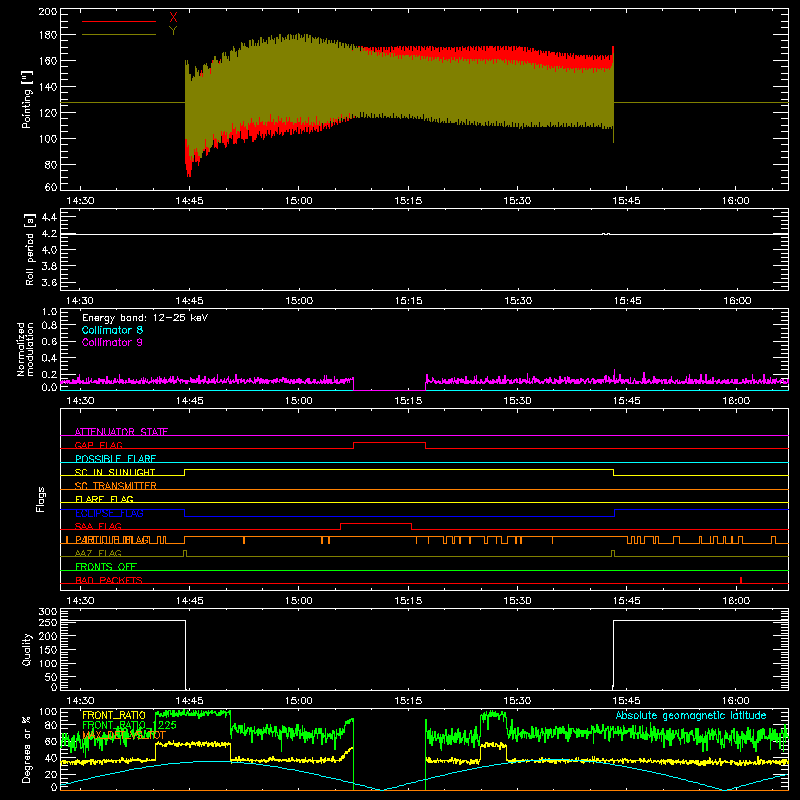Click the orange PARTICLE_FLAG label

click(112, 539)
